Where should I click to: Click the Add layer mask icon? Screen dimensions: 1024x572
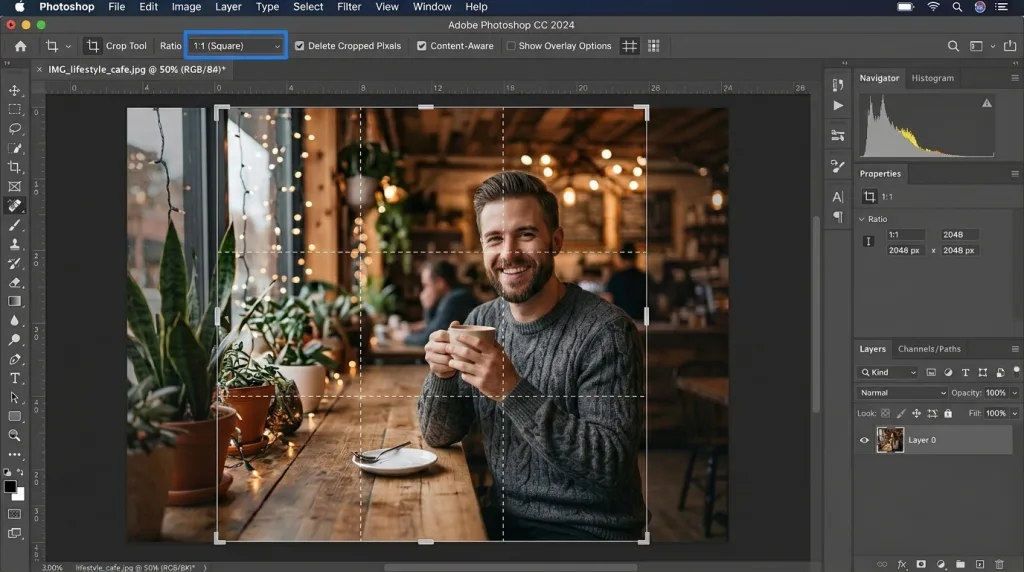pos(921,564)
